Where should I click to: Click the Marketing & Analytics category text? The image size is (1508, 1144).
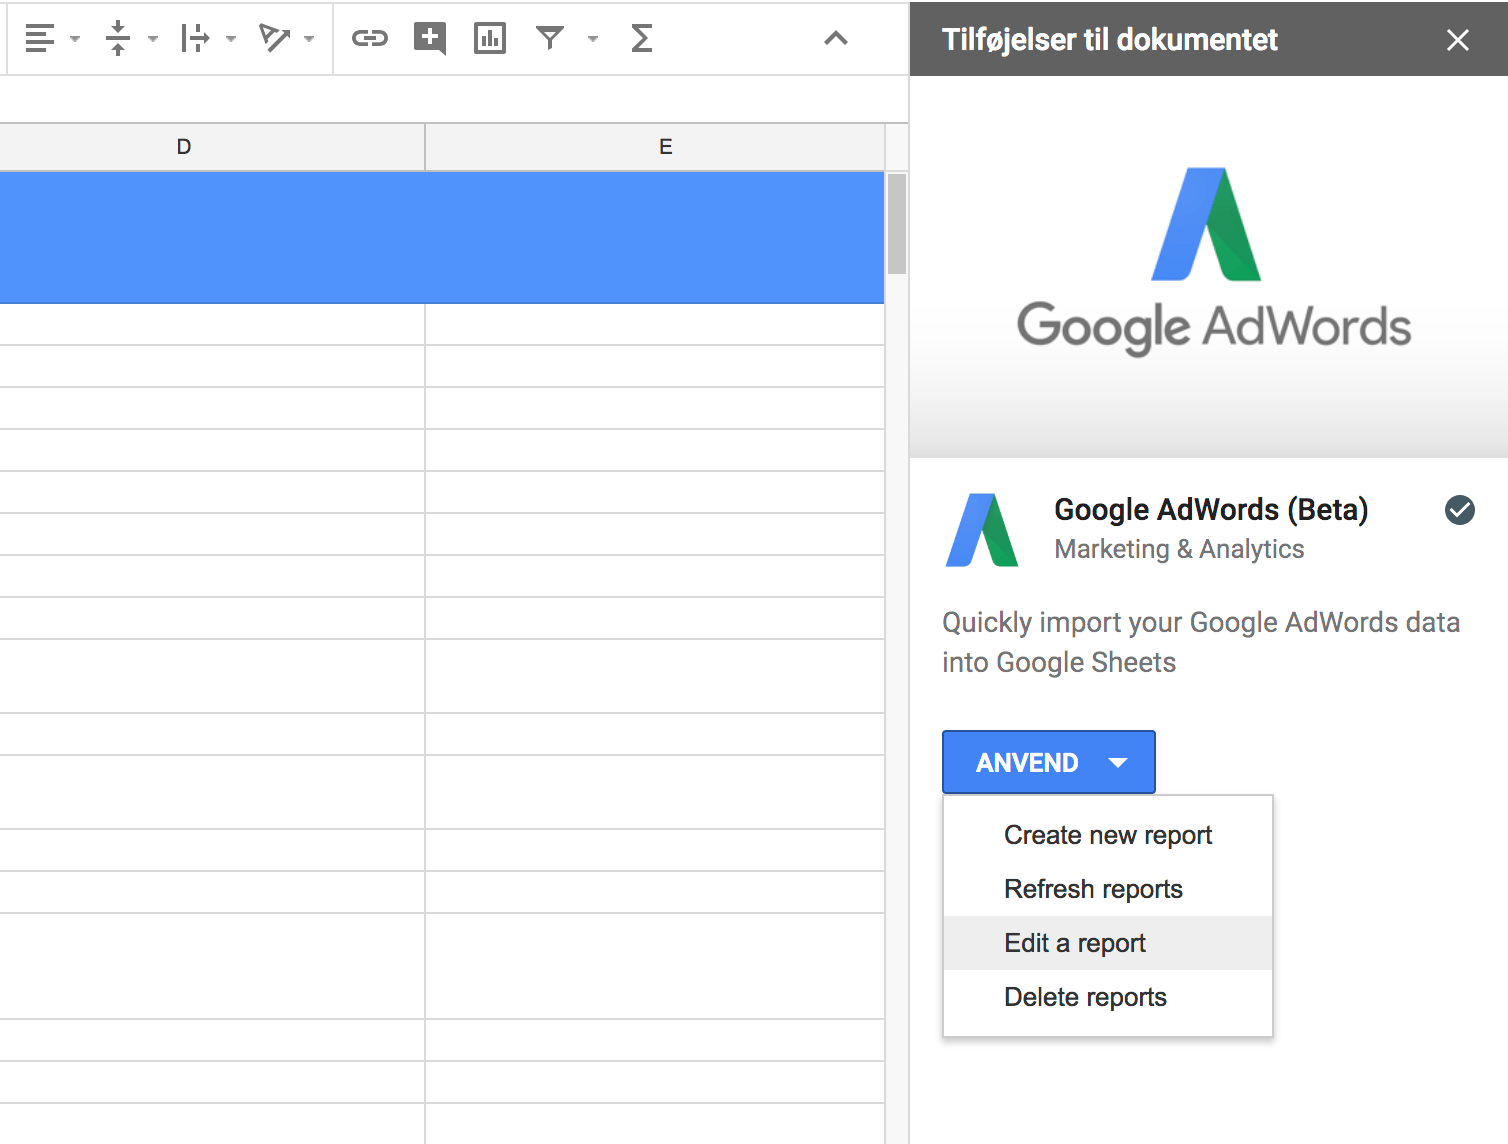point(1179,549)
